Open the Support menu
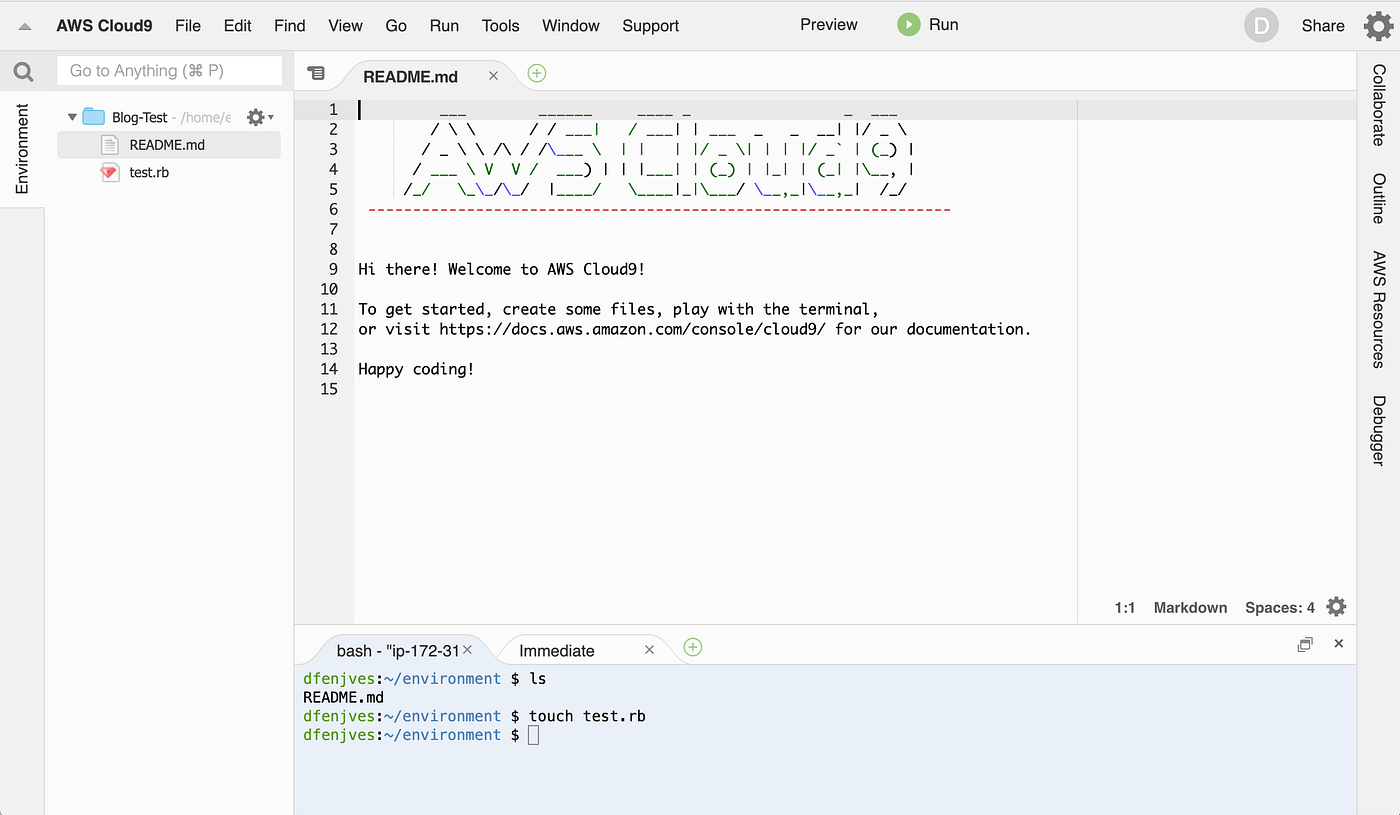 651,26
